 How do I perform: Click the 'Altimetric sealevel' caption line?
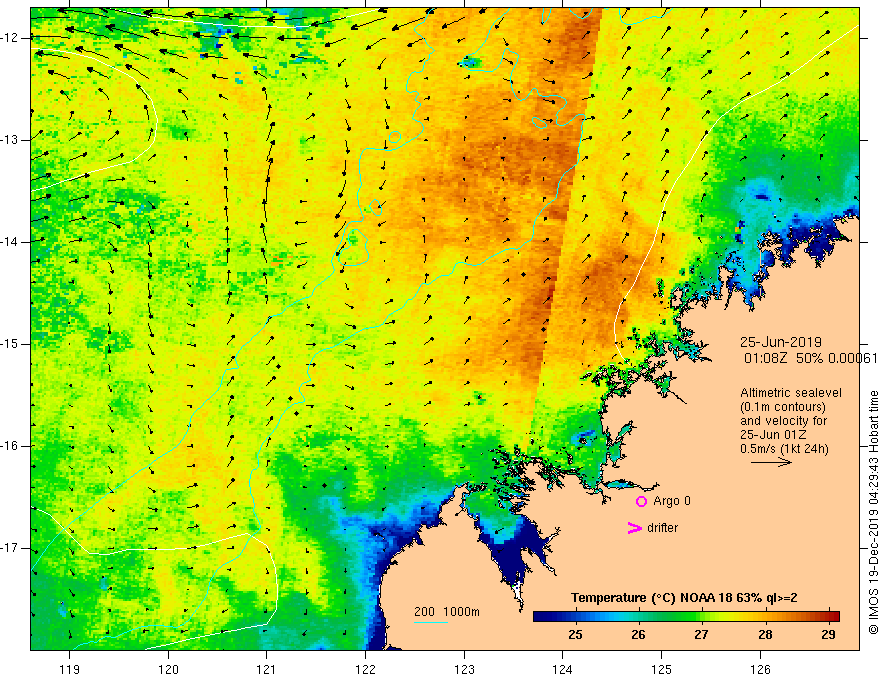(791, 393)
